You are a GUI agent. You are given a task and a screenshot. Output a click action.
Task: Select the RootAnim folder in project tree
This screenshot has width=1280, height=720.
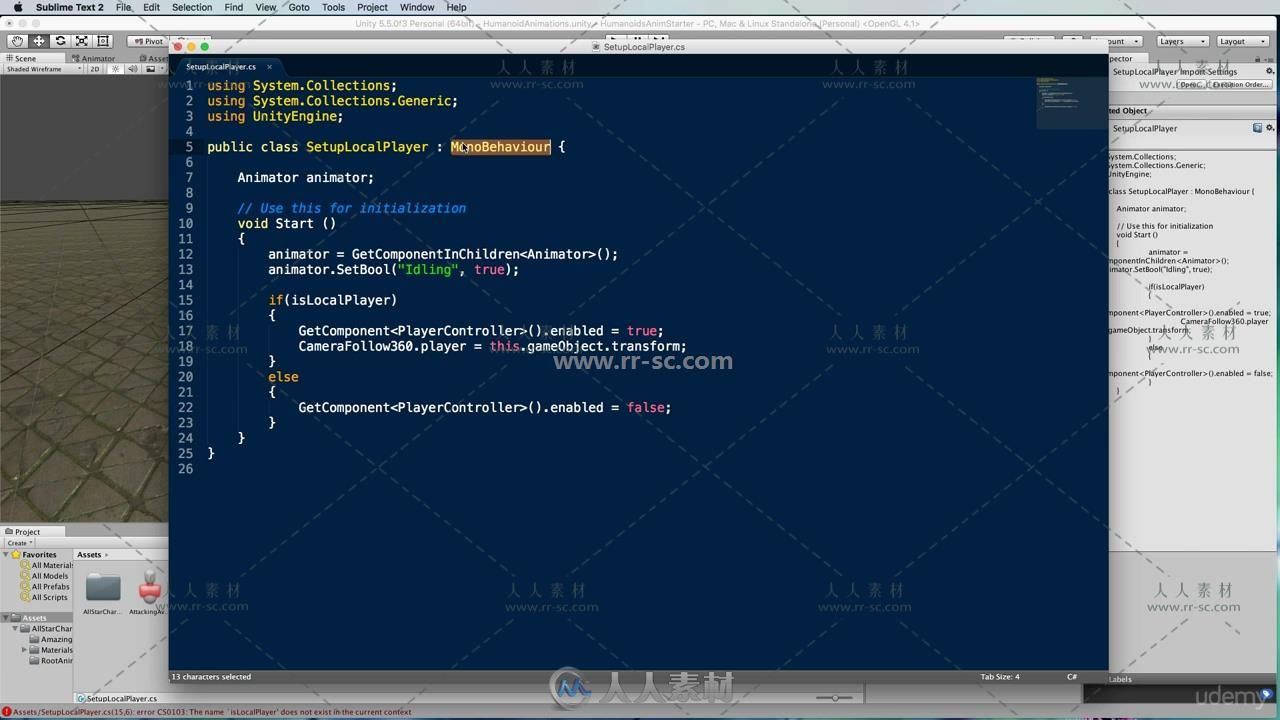coord(51,661)
